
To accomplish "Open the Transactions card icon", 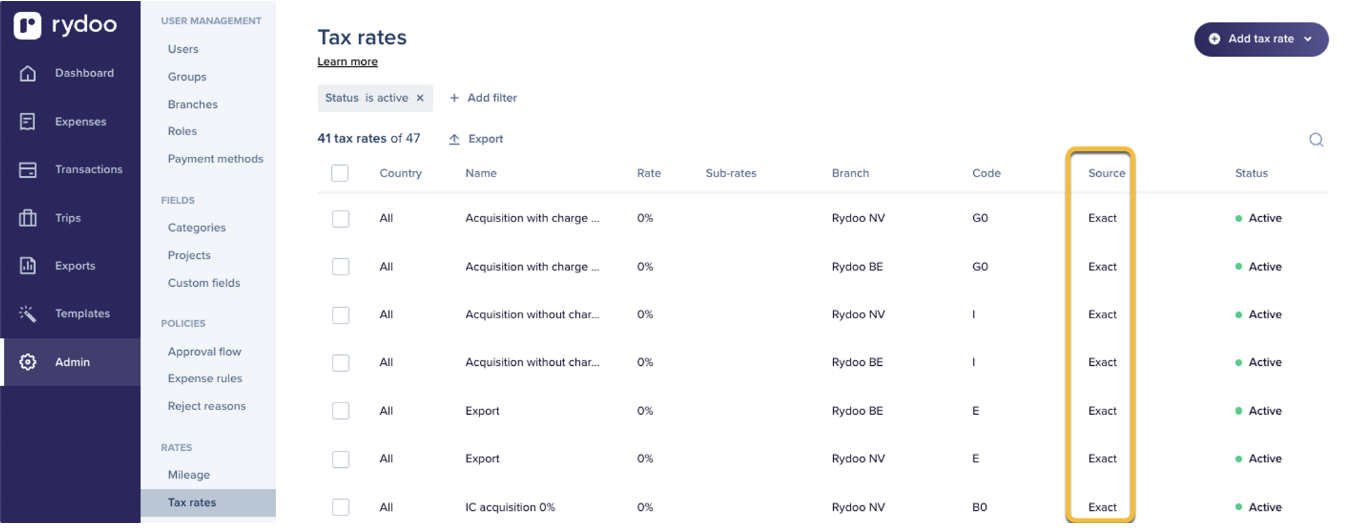I will tap(28, 170).
